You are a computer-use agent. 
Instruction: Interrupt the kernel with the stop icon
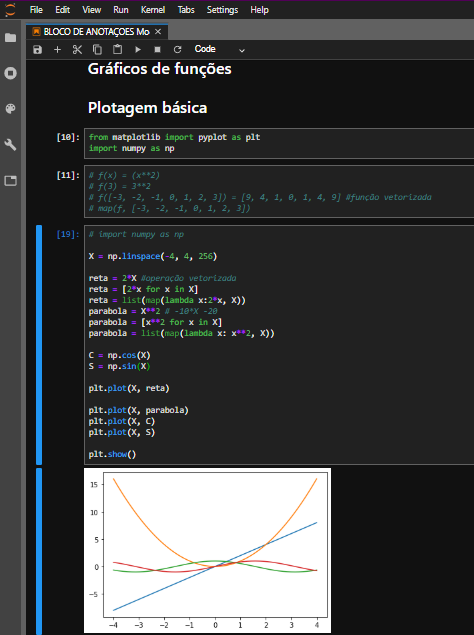pyautogui.click(x=158, y=50)
